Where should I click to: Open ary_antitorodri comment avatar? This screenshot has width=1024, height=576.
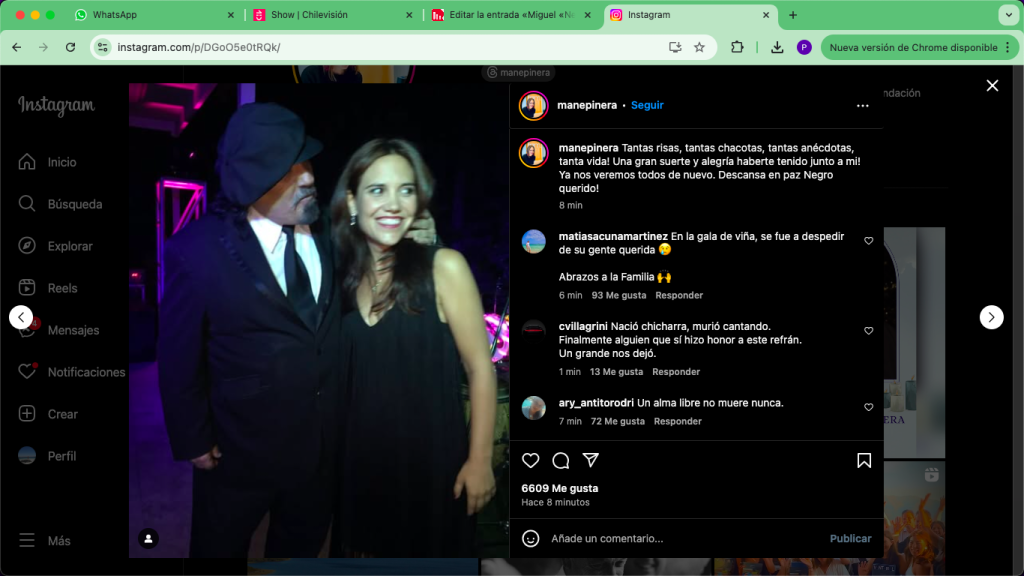[x=533, y=408]
